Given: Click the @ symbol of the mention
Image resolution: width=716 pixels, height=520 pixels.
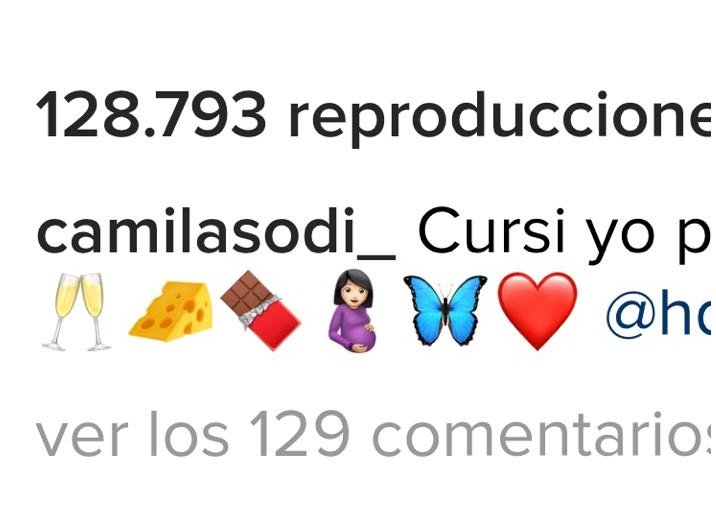Looking at the screenshot, I should [x=631, y=315].
